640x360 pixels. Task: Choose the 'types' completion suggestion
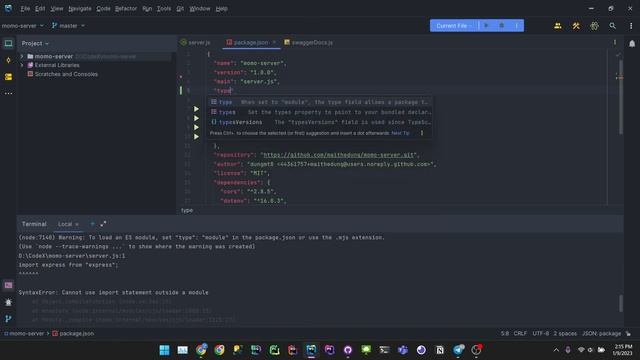[x=320, y=112]
